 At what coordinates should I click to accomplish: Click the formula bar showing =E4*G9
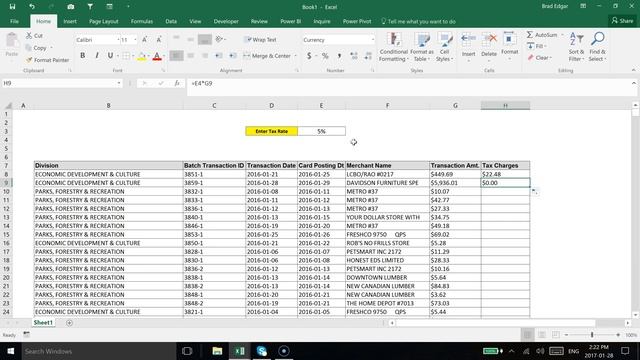[408, 83]
